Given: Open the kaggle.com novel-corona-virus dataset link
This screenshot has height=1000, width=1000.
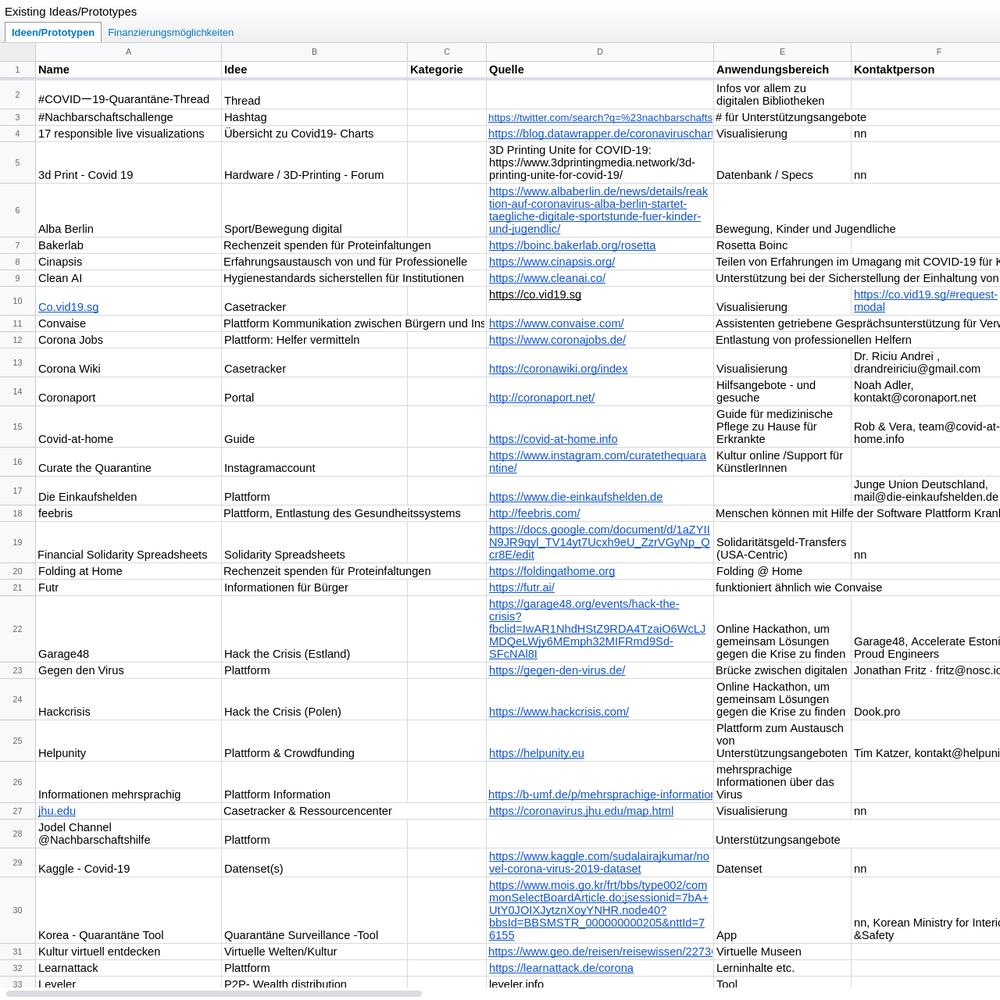Looking at the screenshot, I should [x=599, y=863].
